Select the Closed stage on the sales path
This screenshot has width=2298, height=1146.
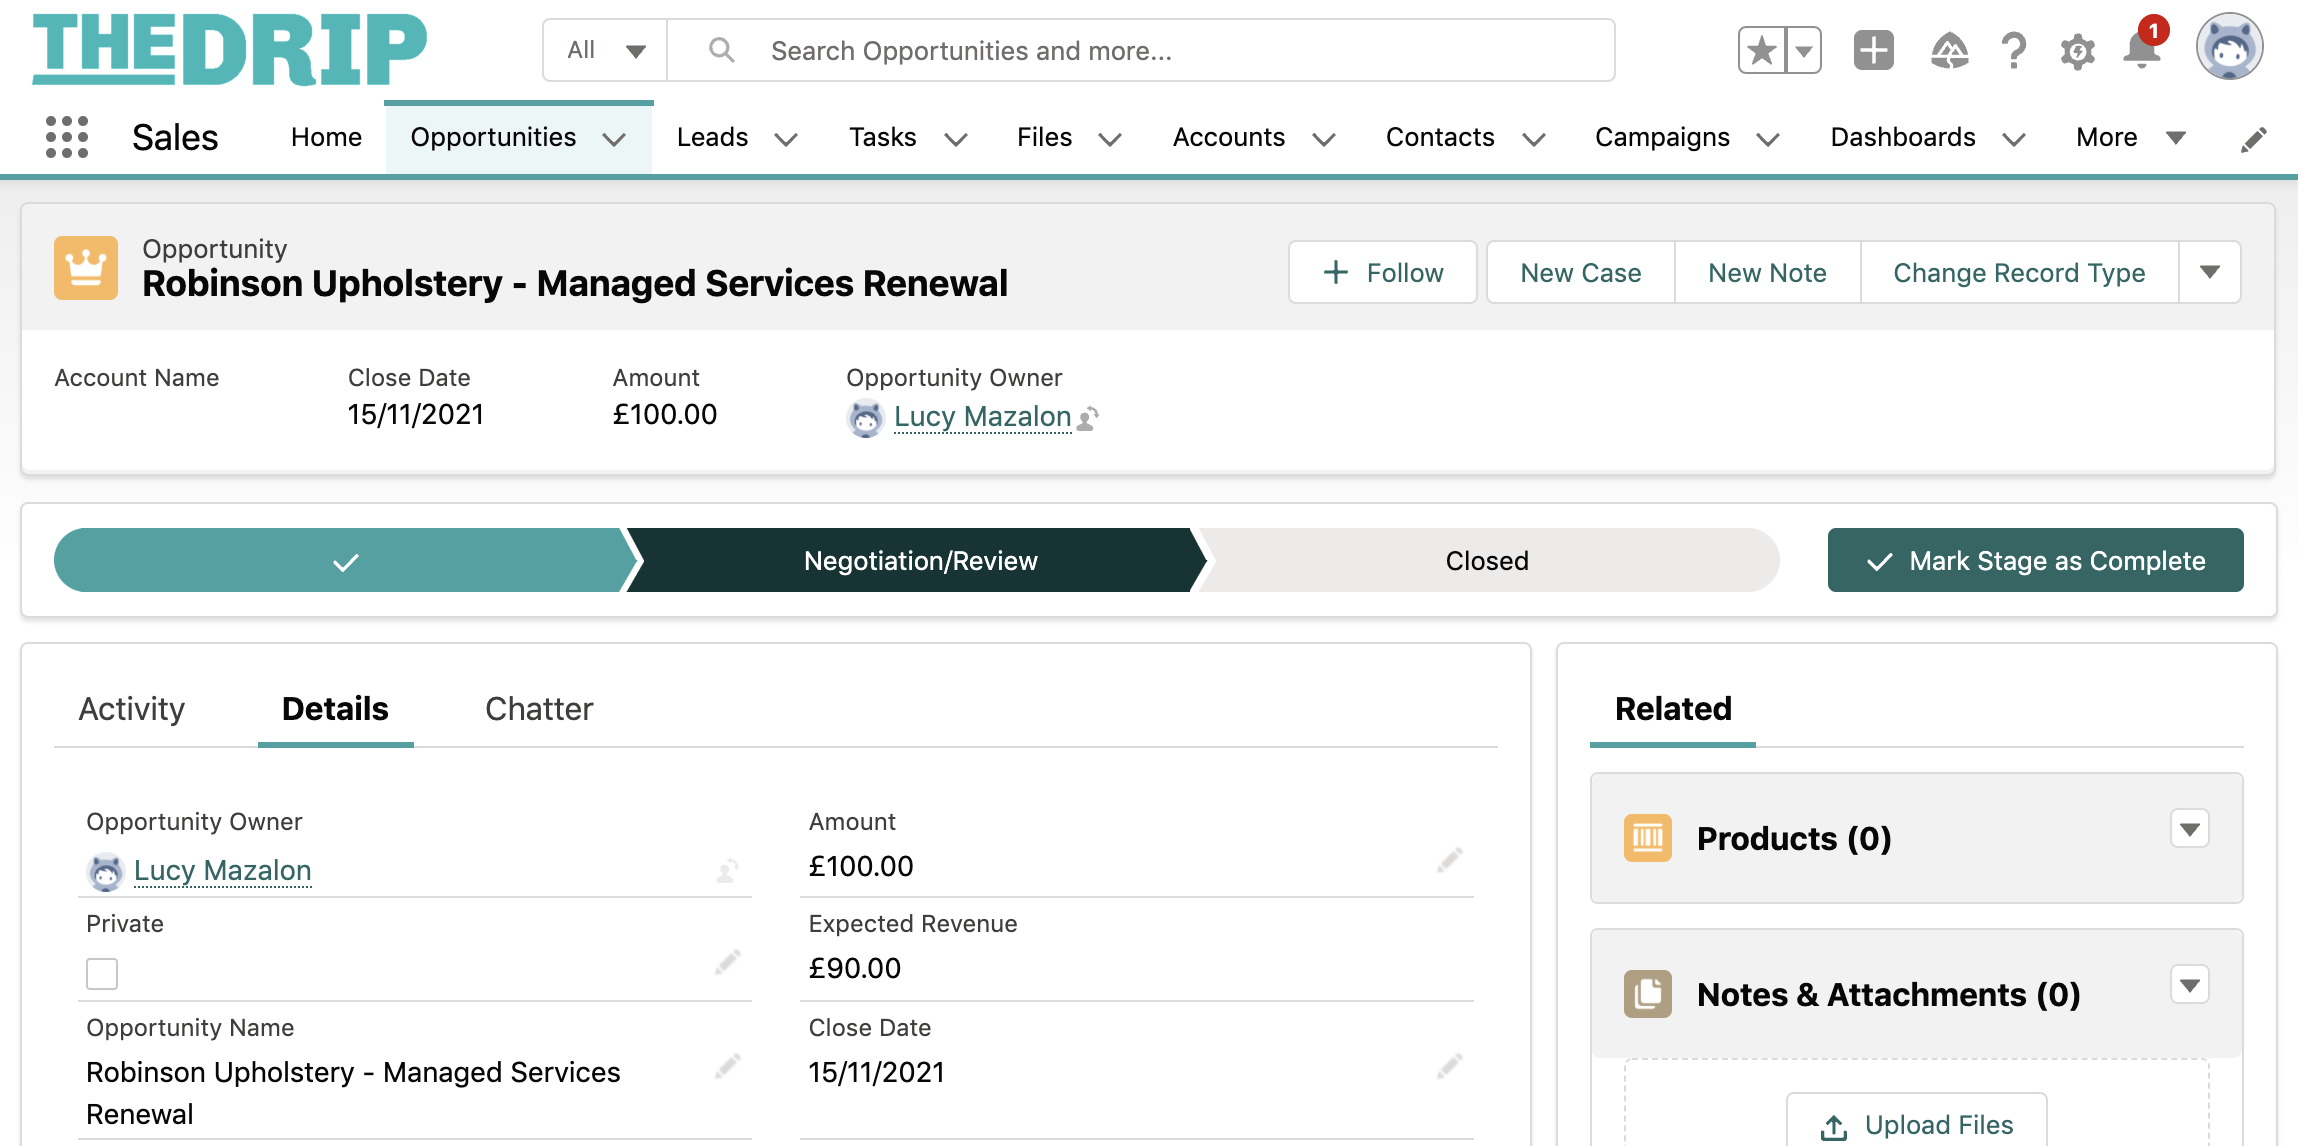(1486, 560)
